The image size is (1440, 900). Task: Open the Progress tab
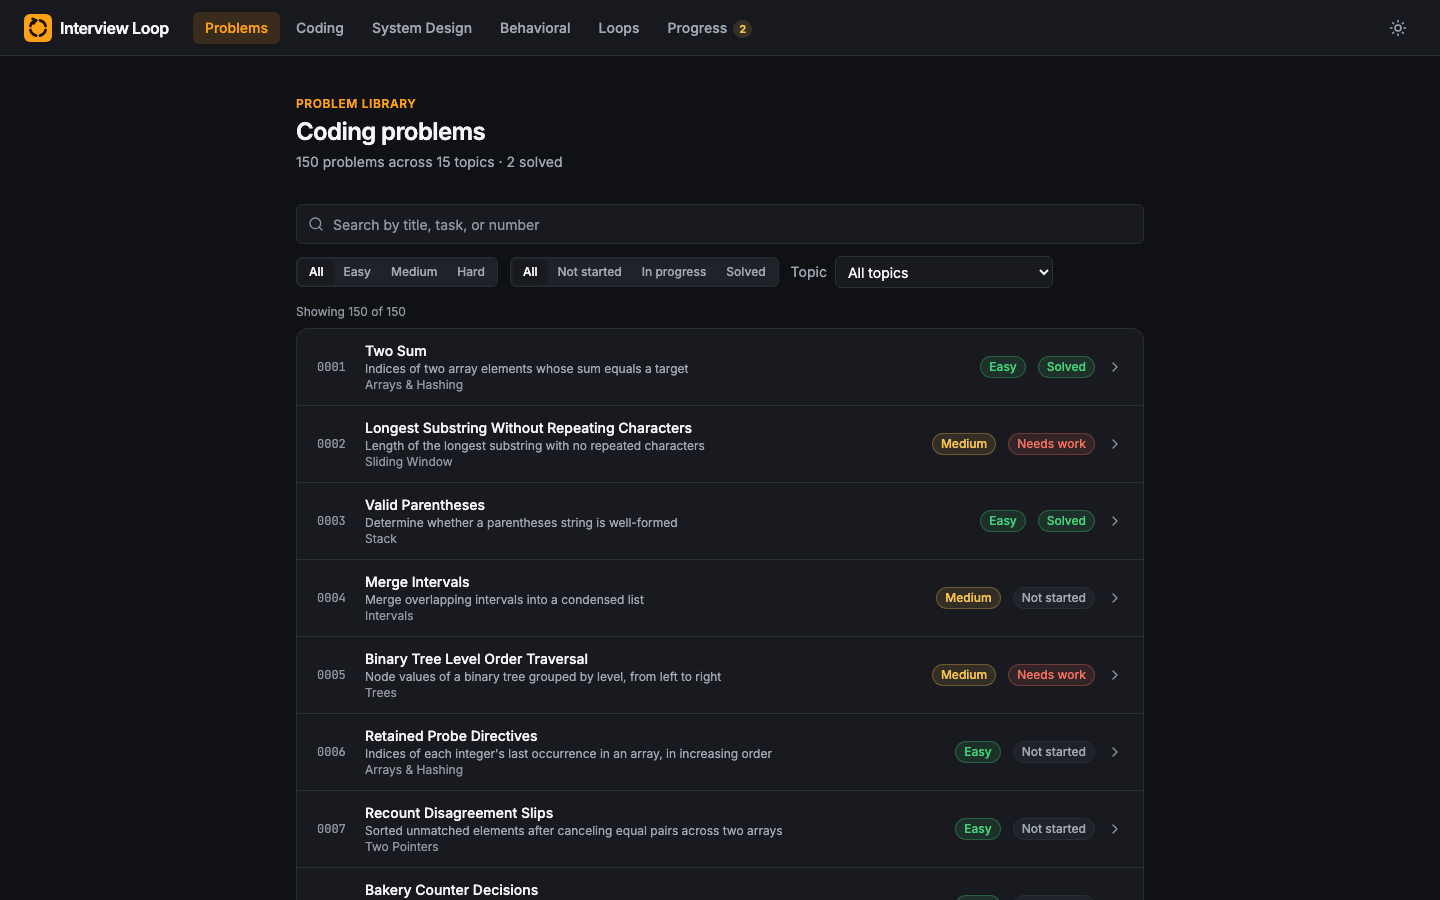709,28
